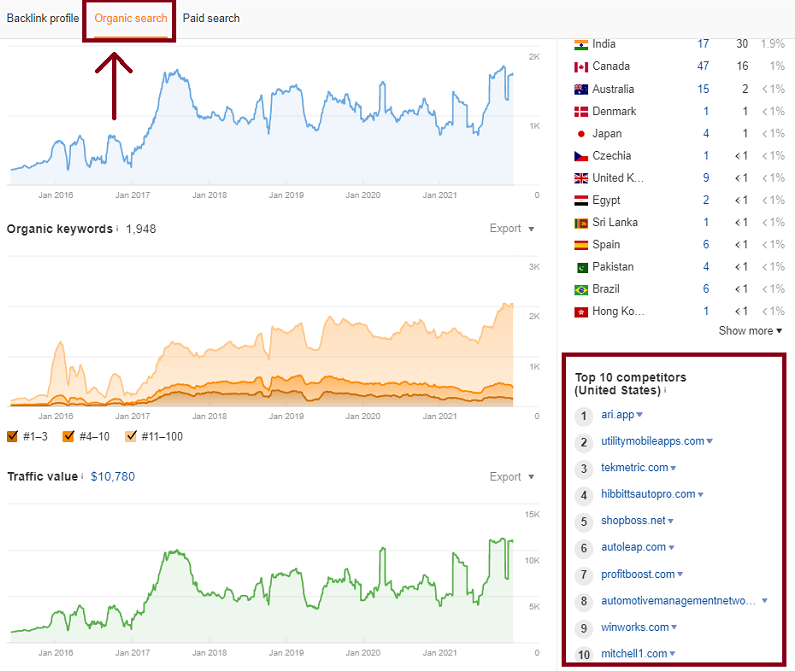Expand dropdown arrow next to shopboss.net
The width and height of the screenshot is (795, 671).
coord(671,521)
